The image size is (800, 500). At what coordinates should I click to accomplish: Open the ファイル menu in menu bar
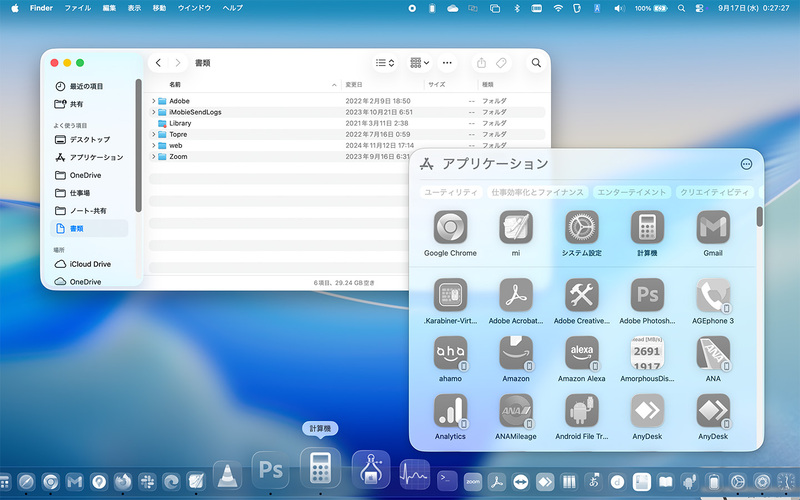(x=77, y=8)
